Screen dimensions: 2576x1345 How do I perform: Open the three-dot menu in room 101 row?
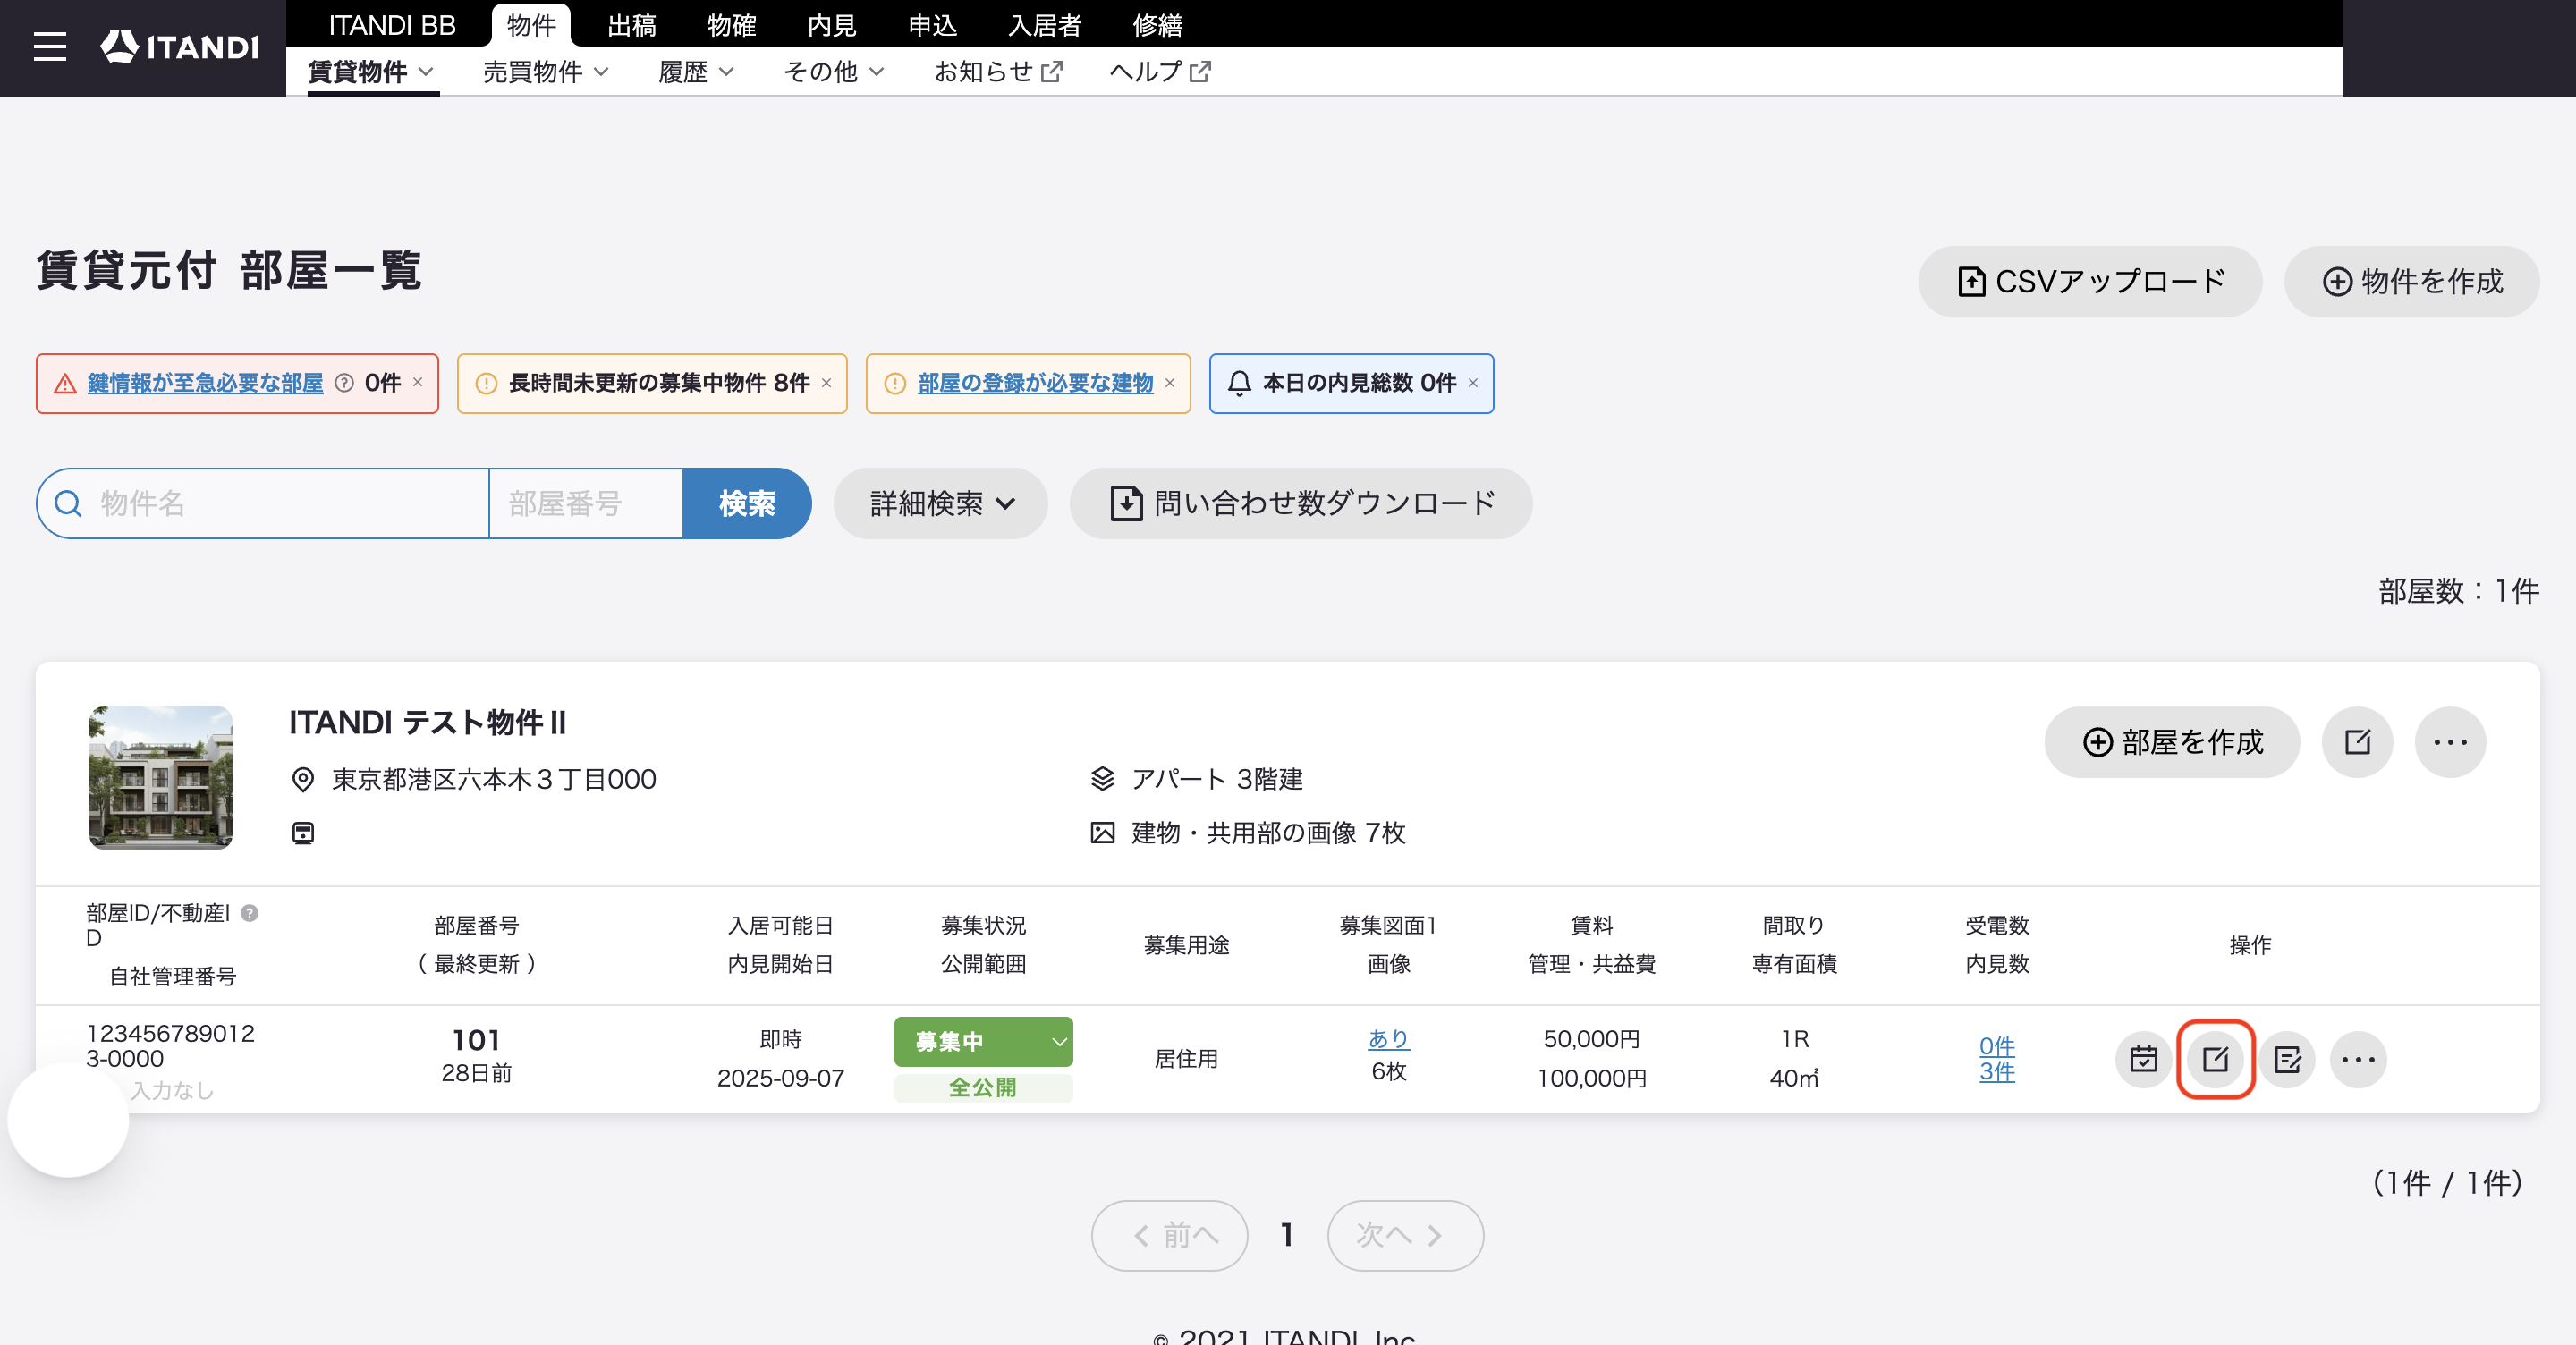coord(2358,1059)
